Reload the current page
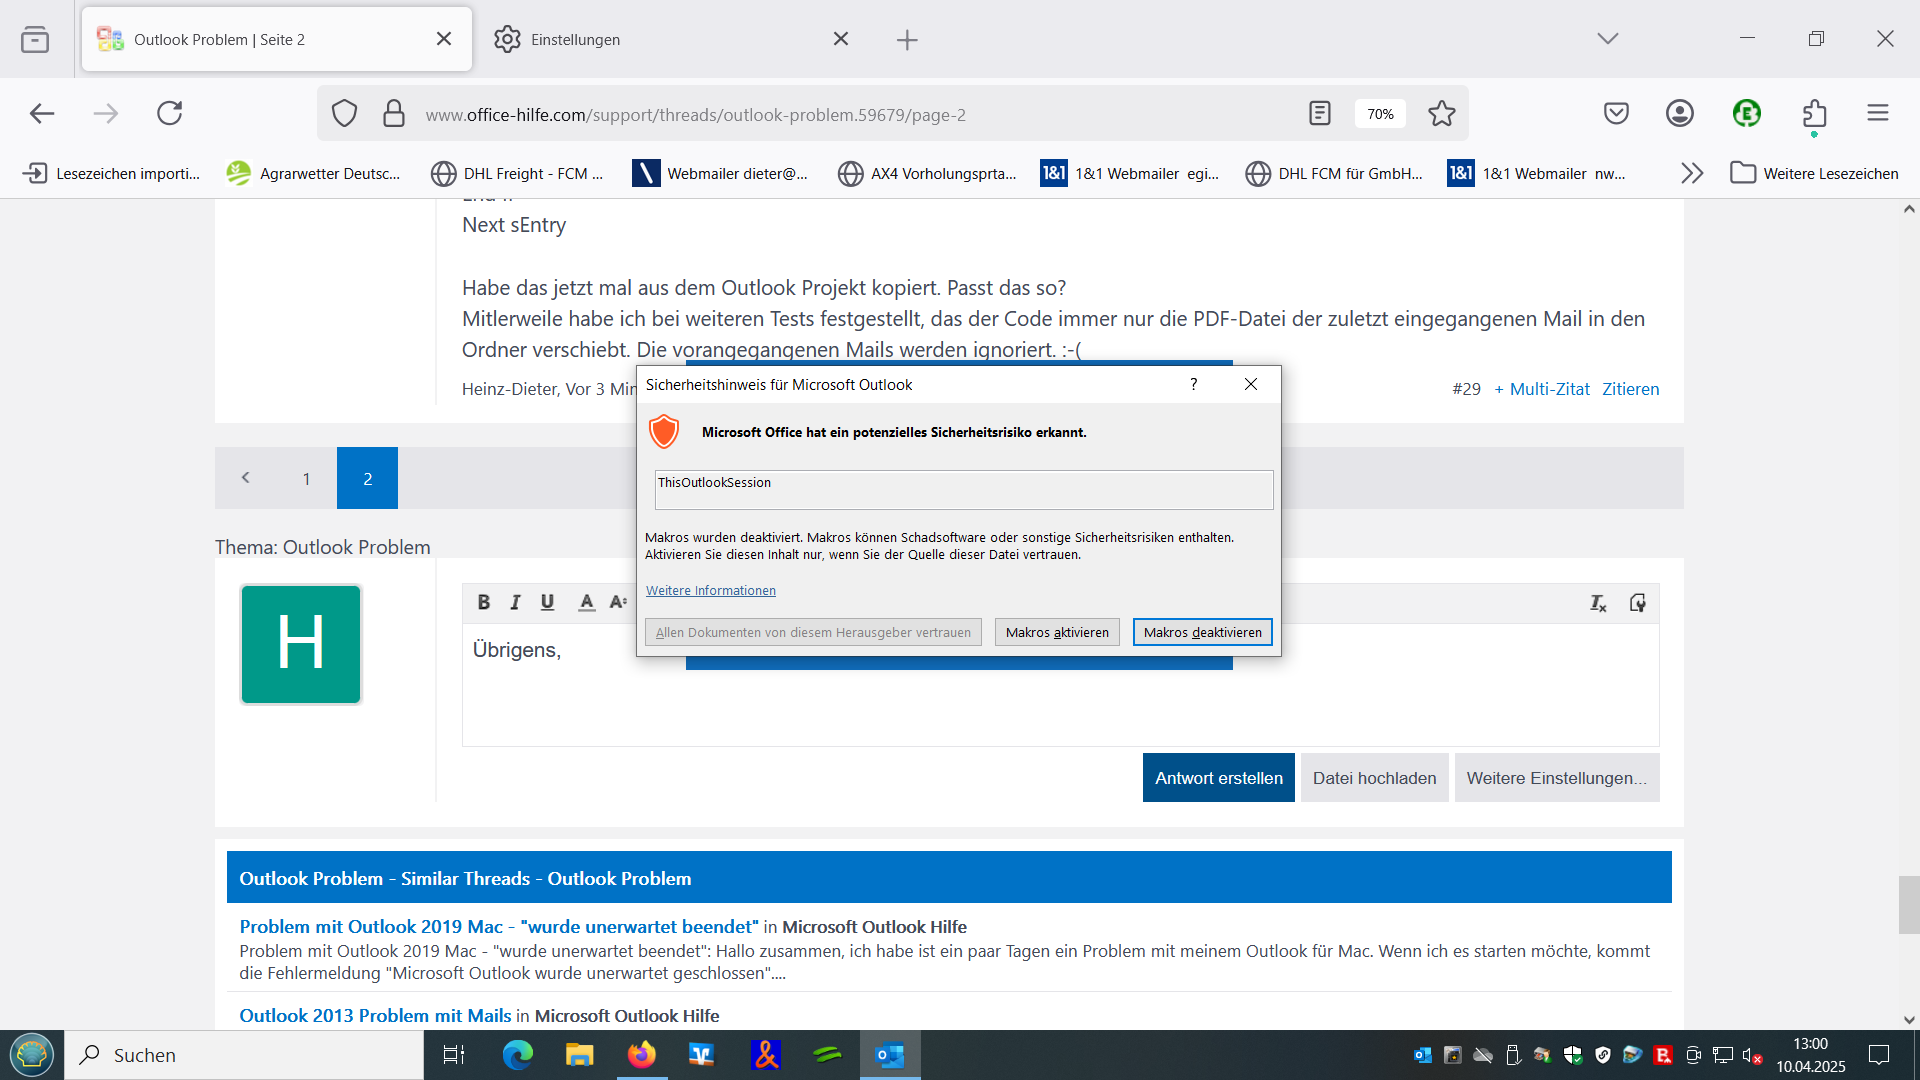This screenshot has height=1080, width=1920. coord(170,114)
